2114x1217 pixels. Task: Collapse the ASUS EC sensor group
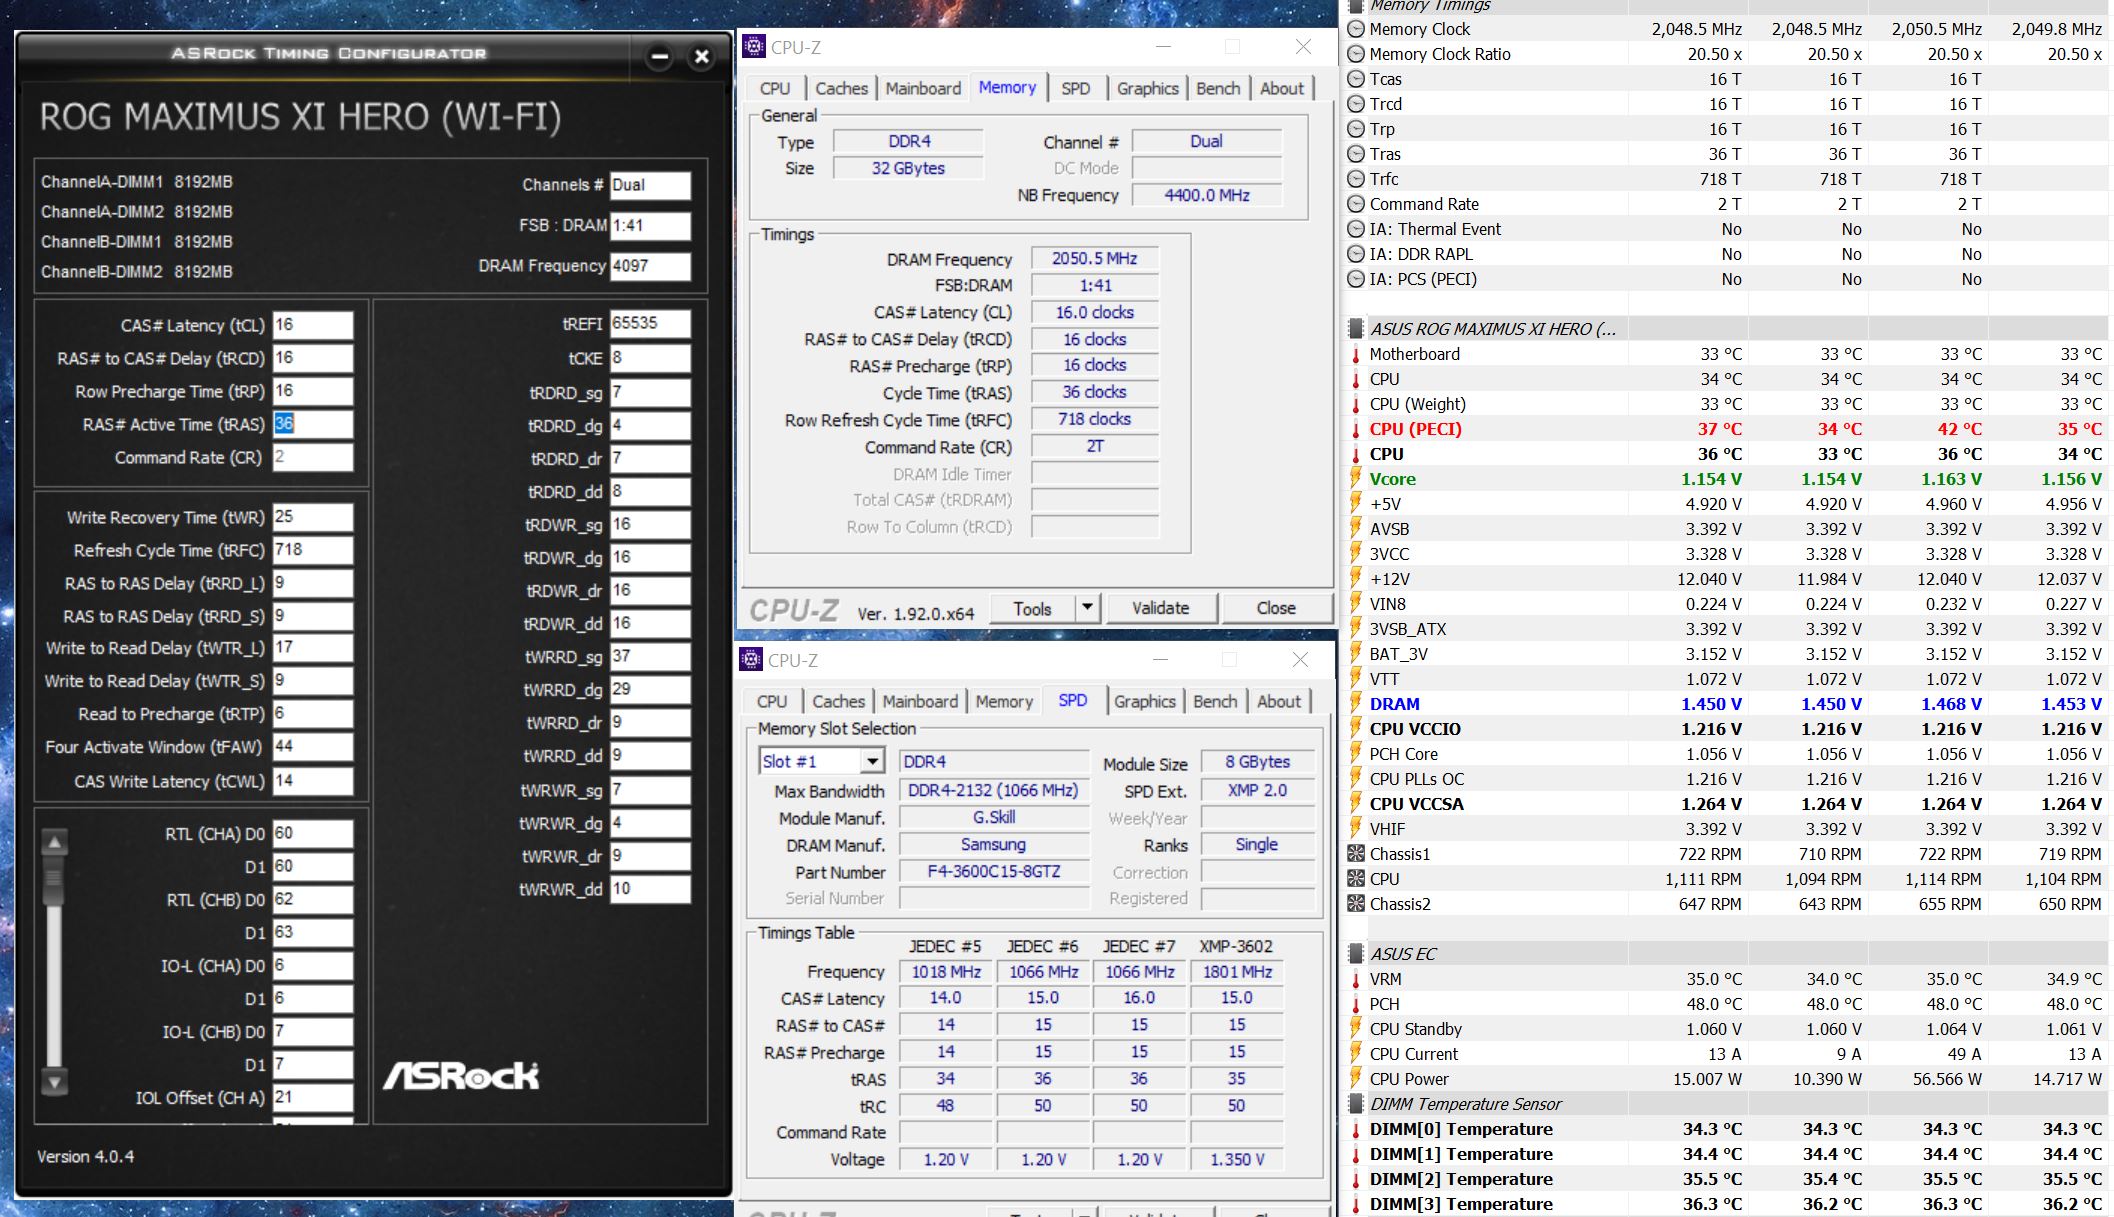(1357, 954)
